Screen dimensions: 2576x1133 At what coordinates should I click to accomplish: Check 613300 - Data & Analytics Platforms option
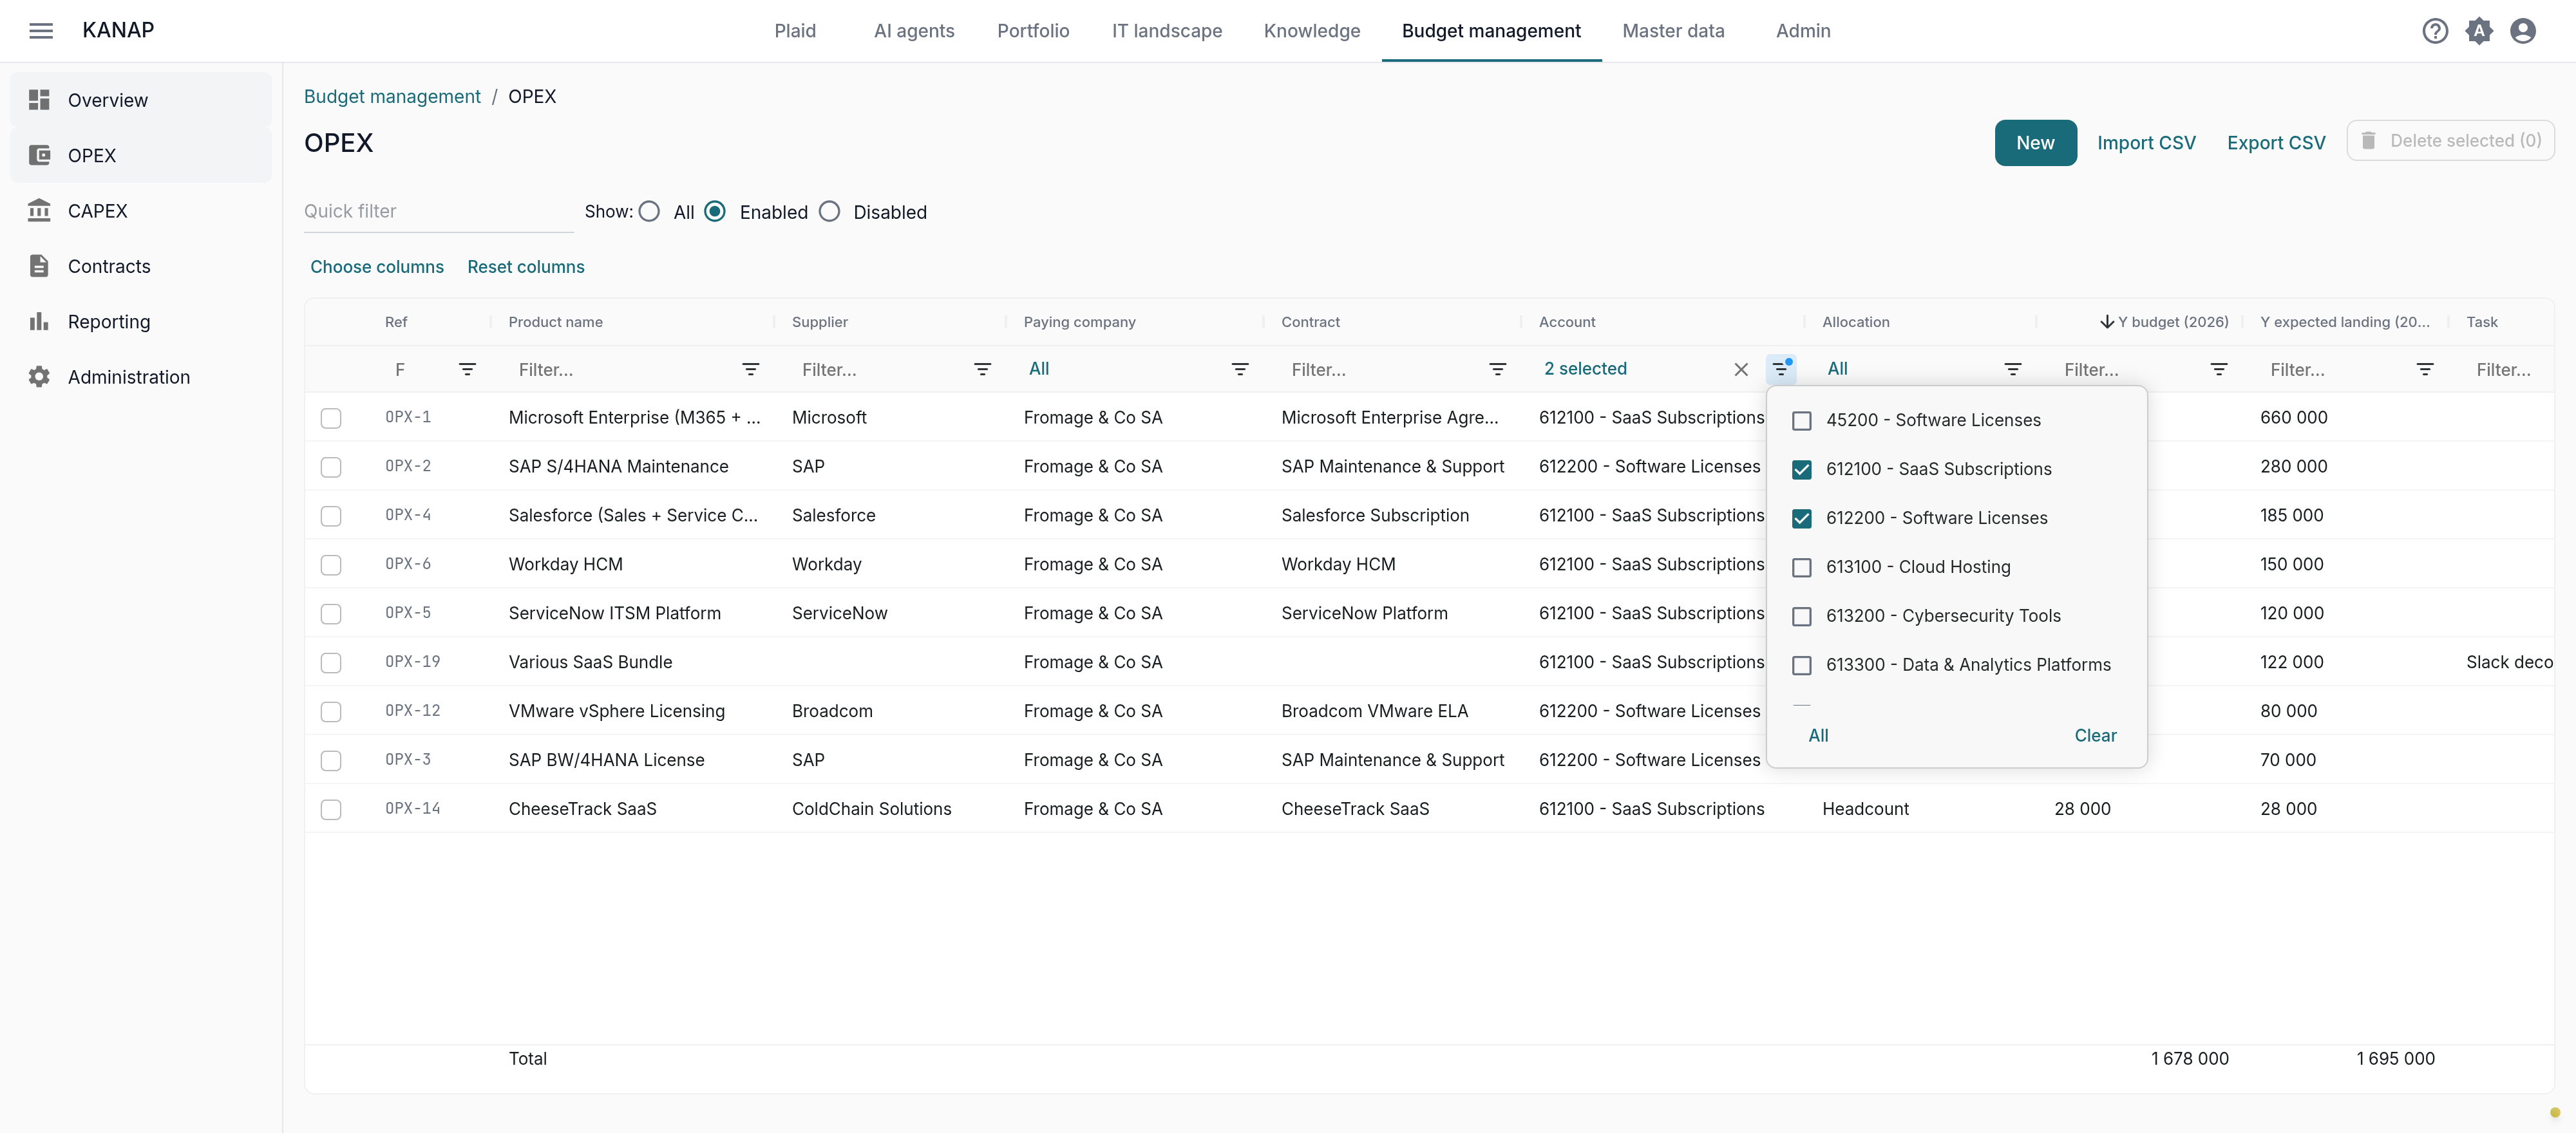coord(1802,665)
